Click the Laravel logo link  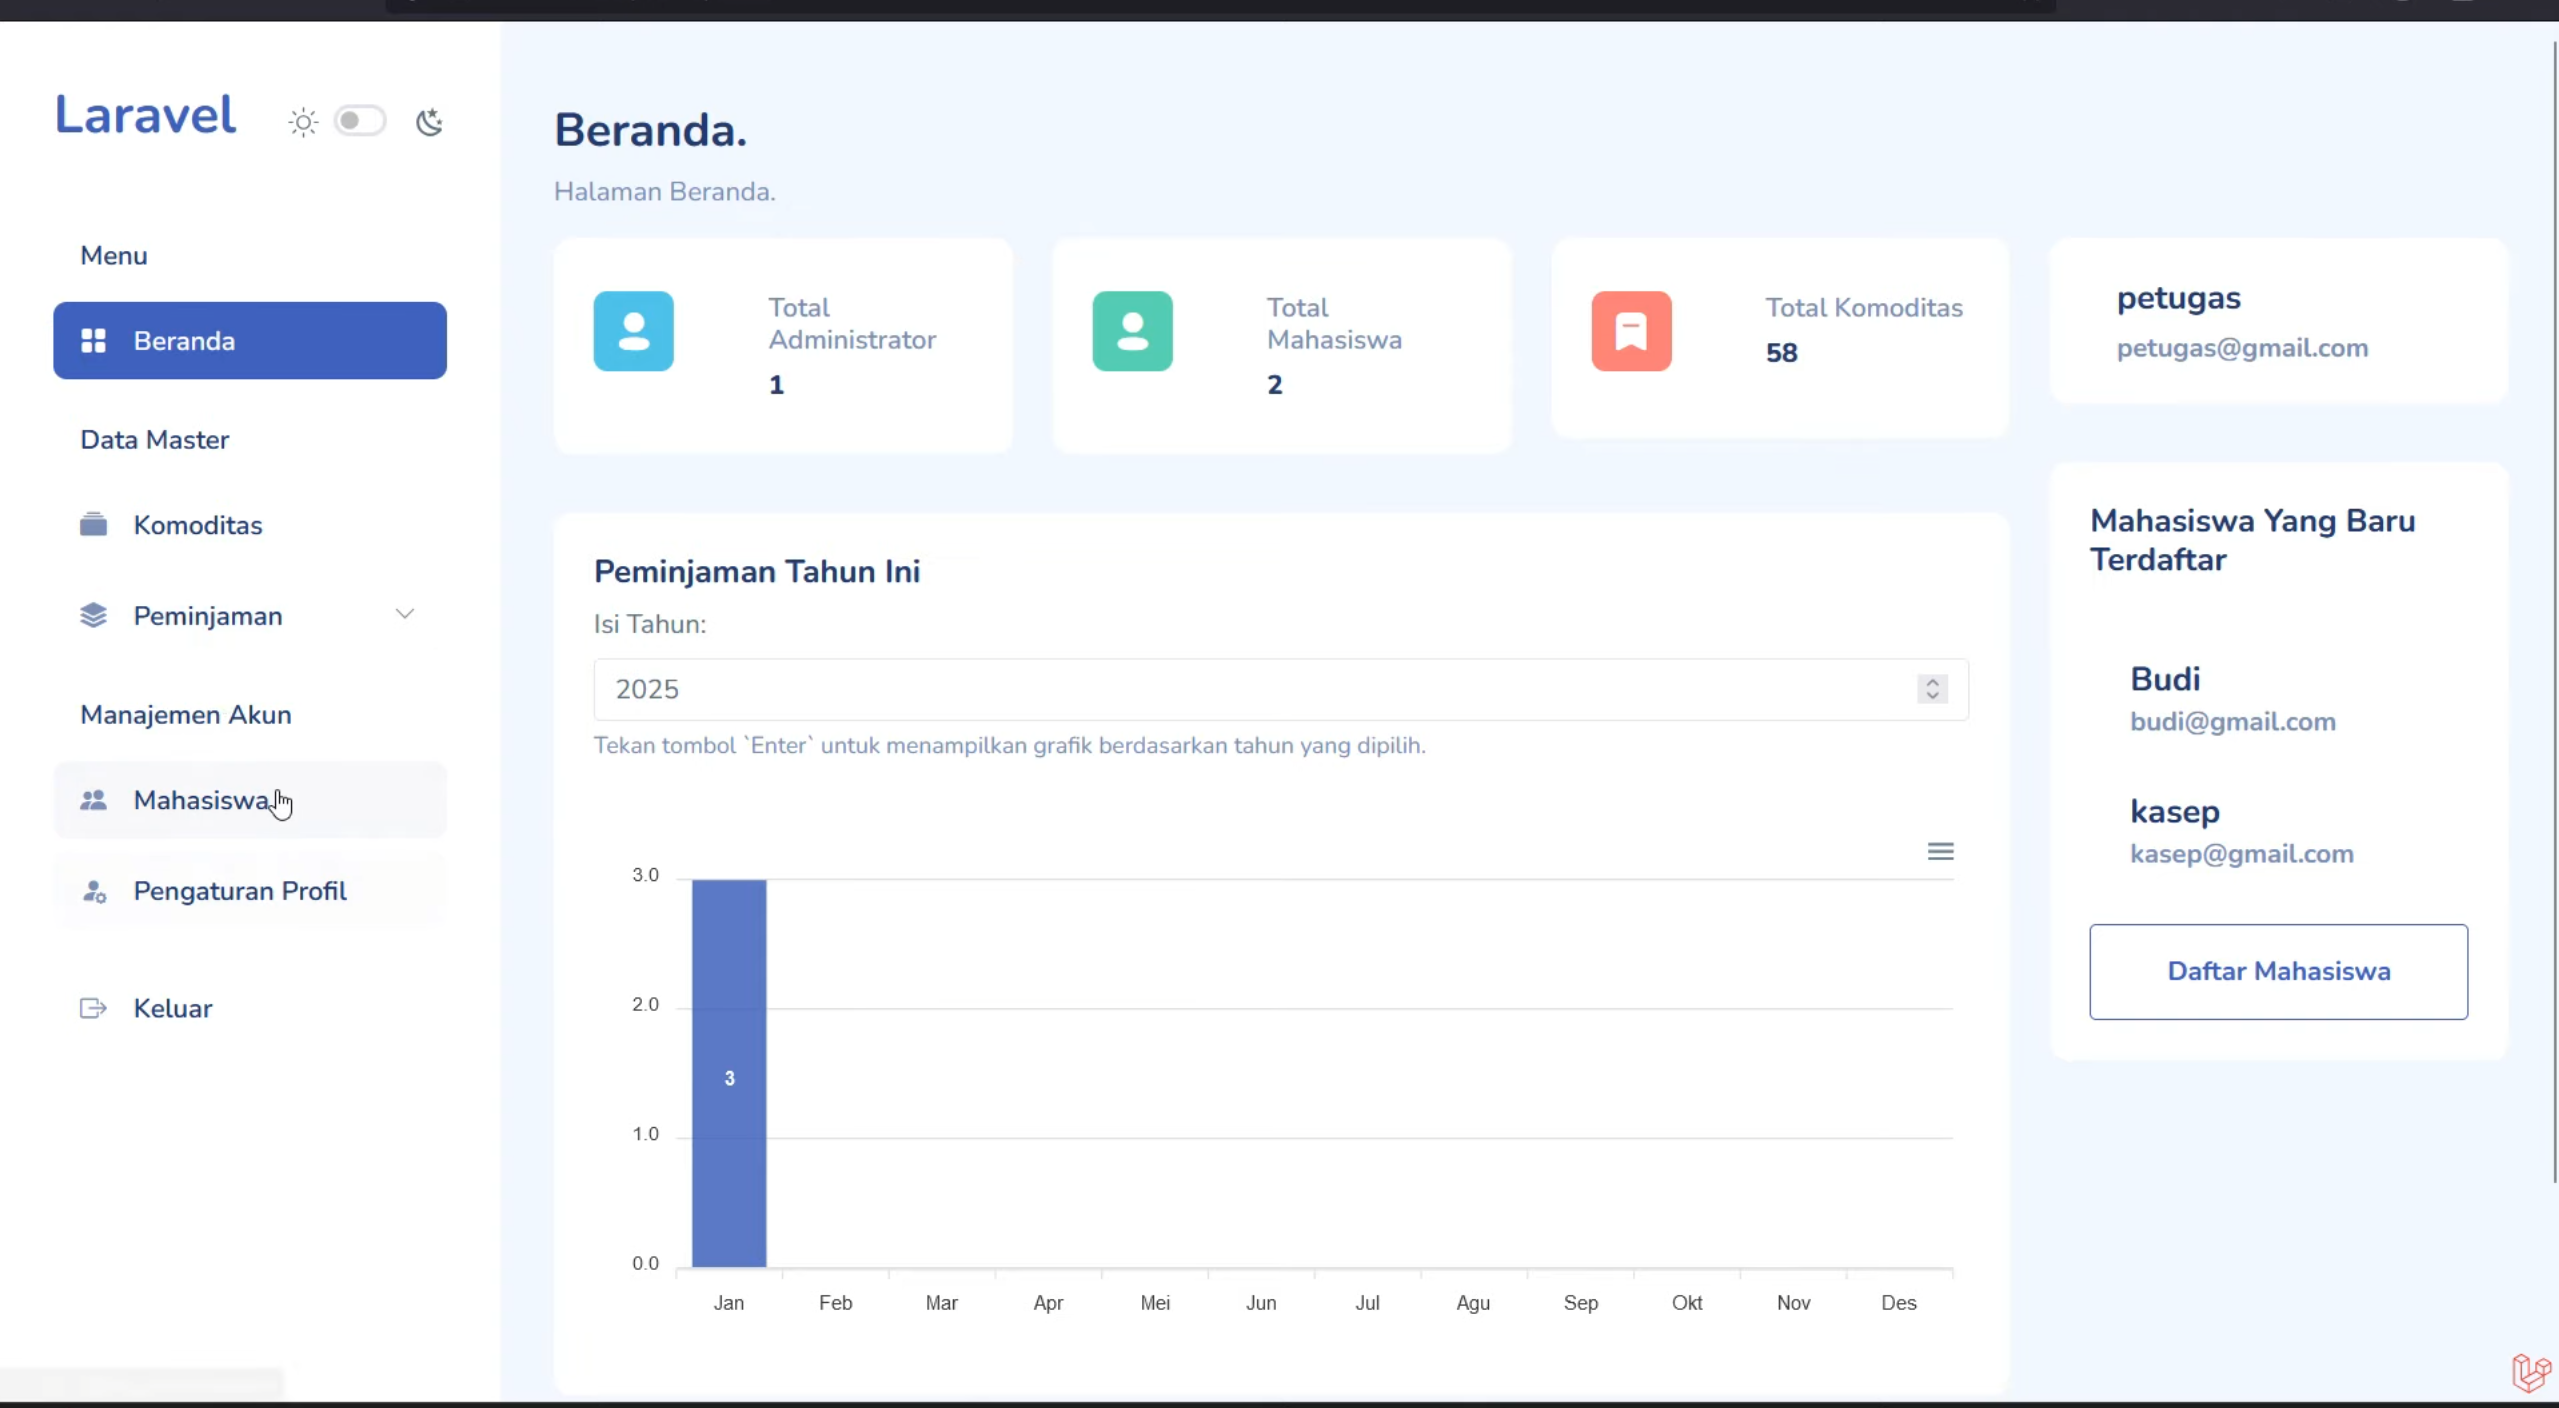pyautogui.click(x=145, y=114)
